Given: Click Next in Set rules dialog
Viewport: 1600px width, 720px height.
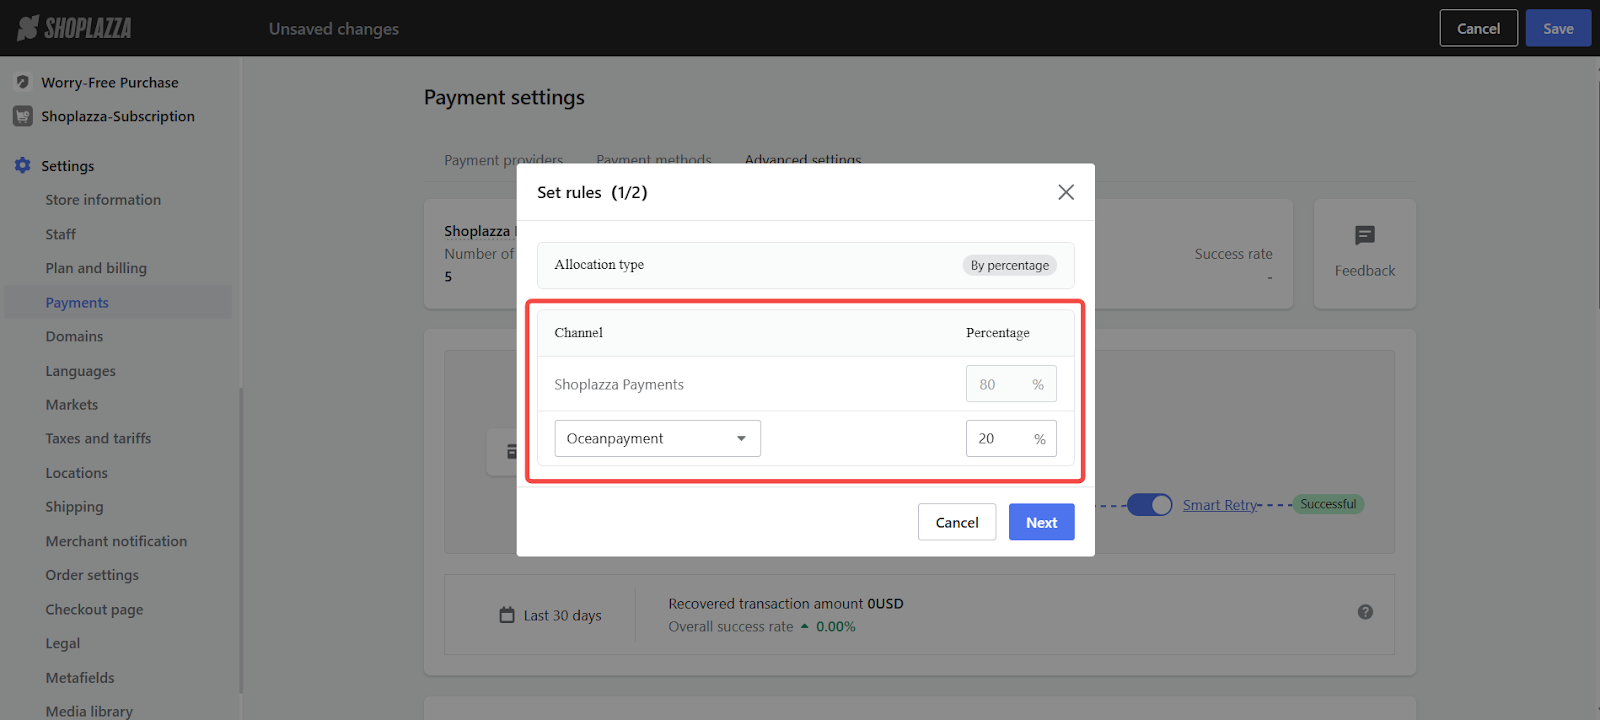Looking at the screenshot, I should click(x=1041, y=522).
